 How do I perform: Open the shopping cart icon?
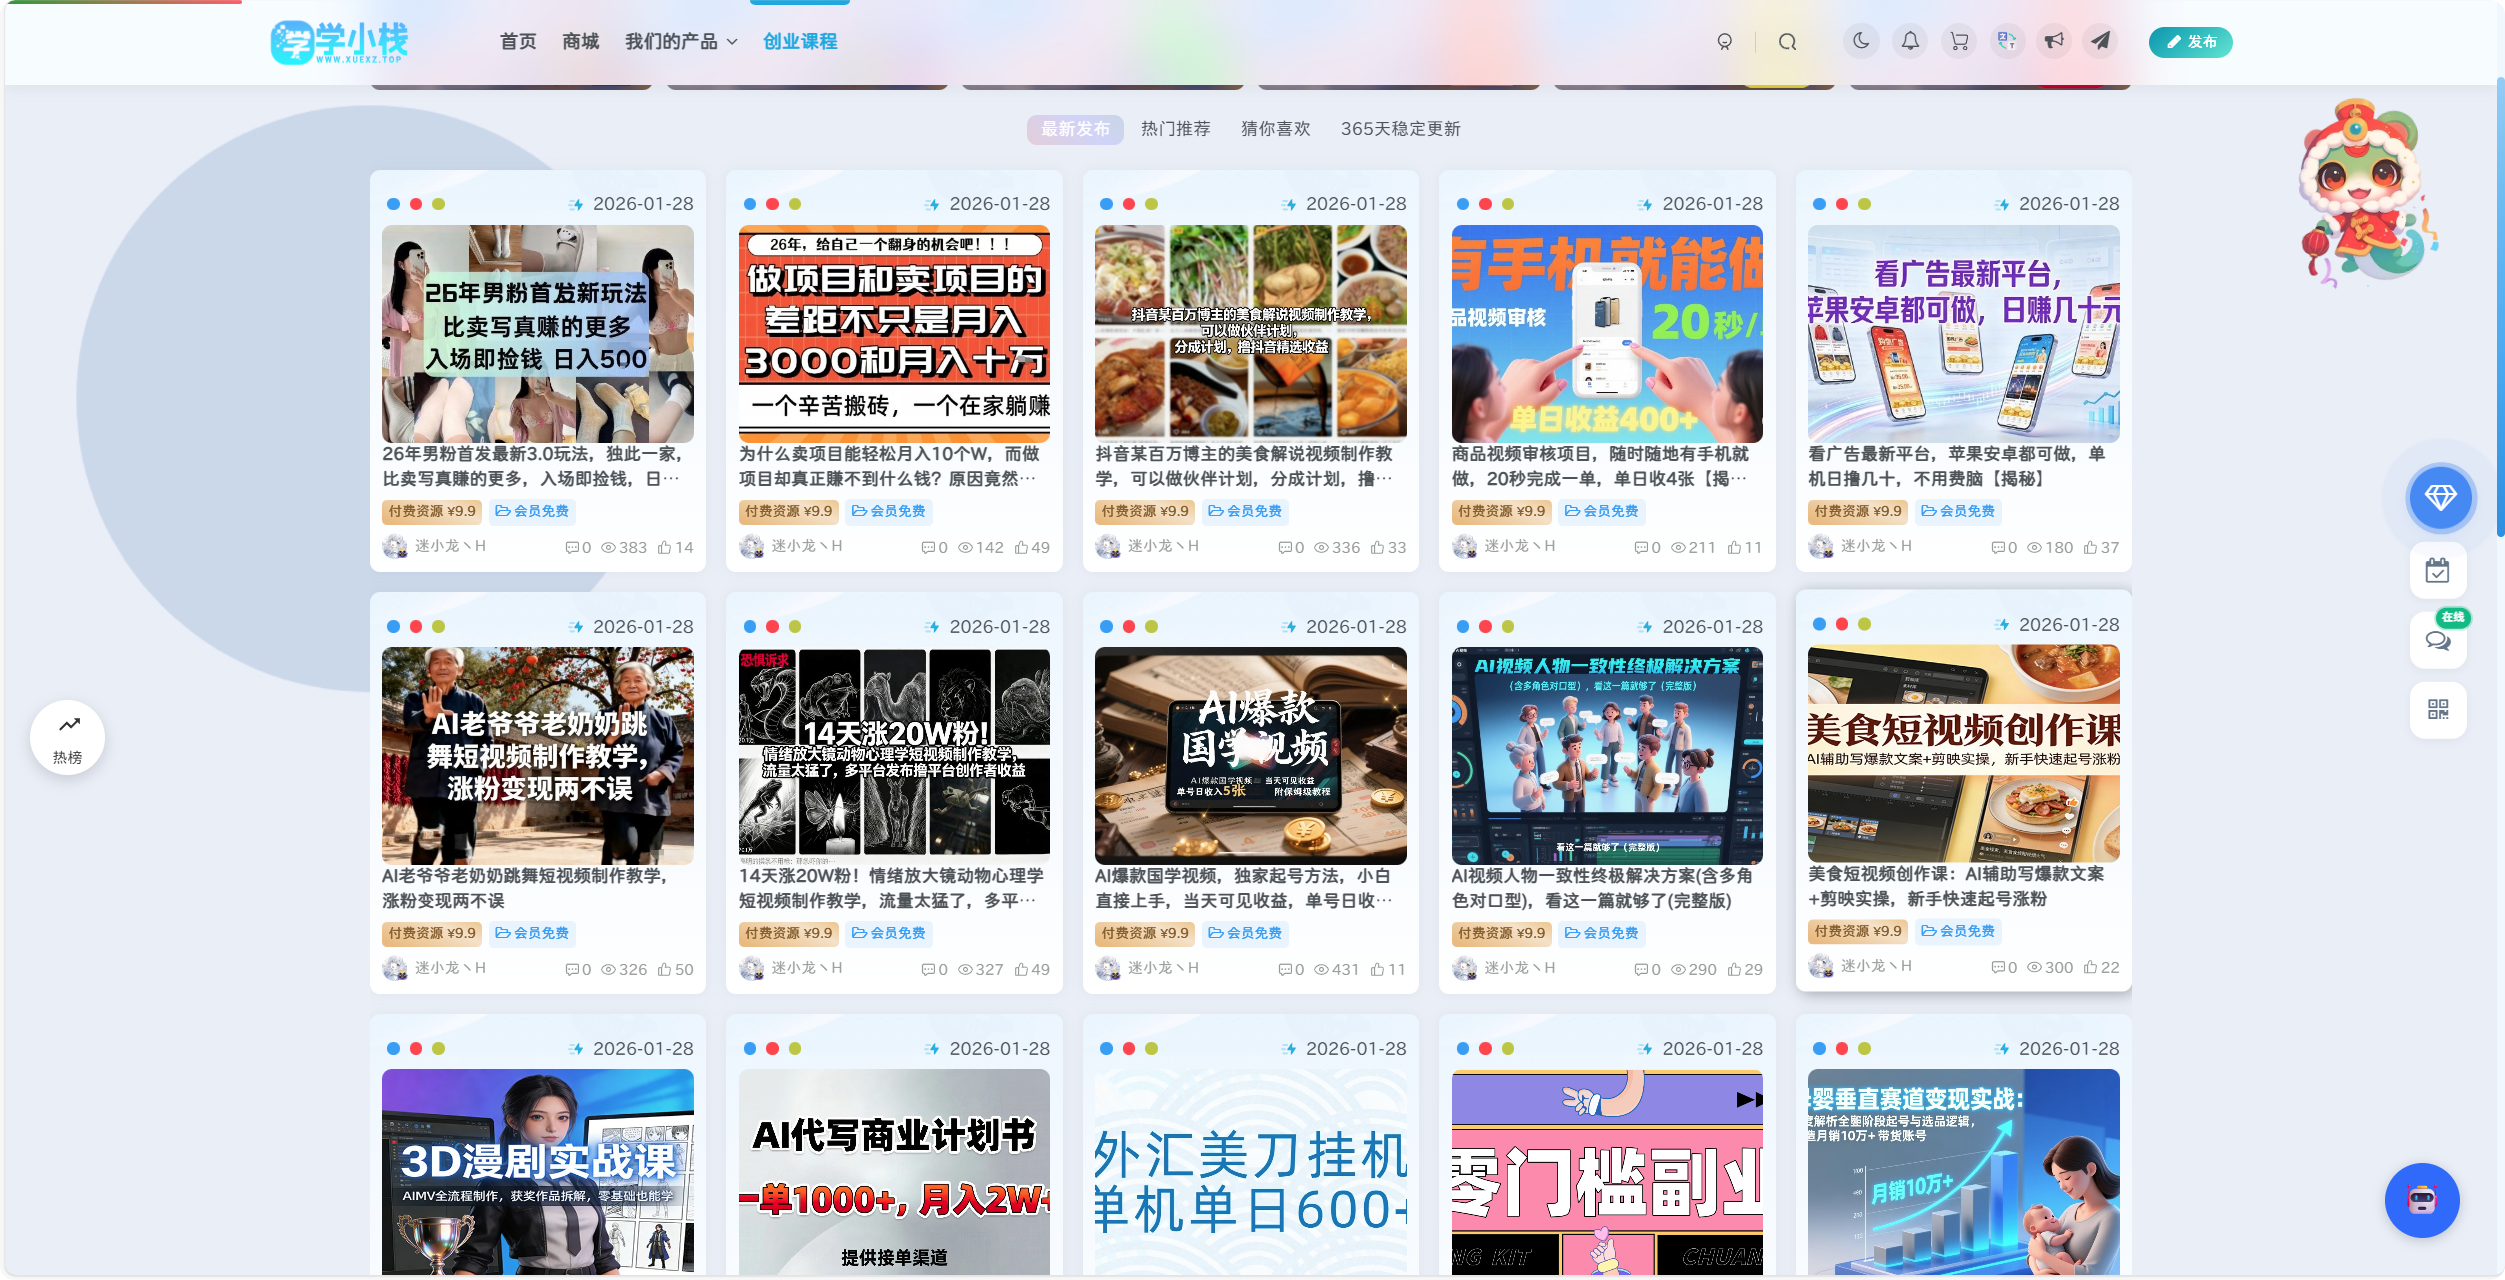tap(1959, 41)
